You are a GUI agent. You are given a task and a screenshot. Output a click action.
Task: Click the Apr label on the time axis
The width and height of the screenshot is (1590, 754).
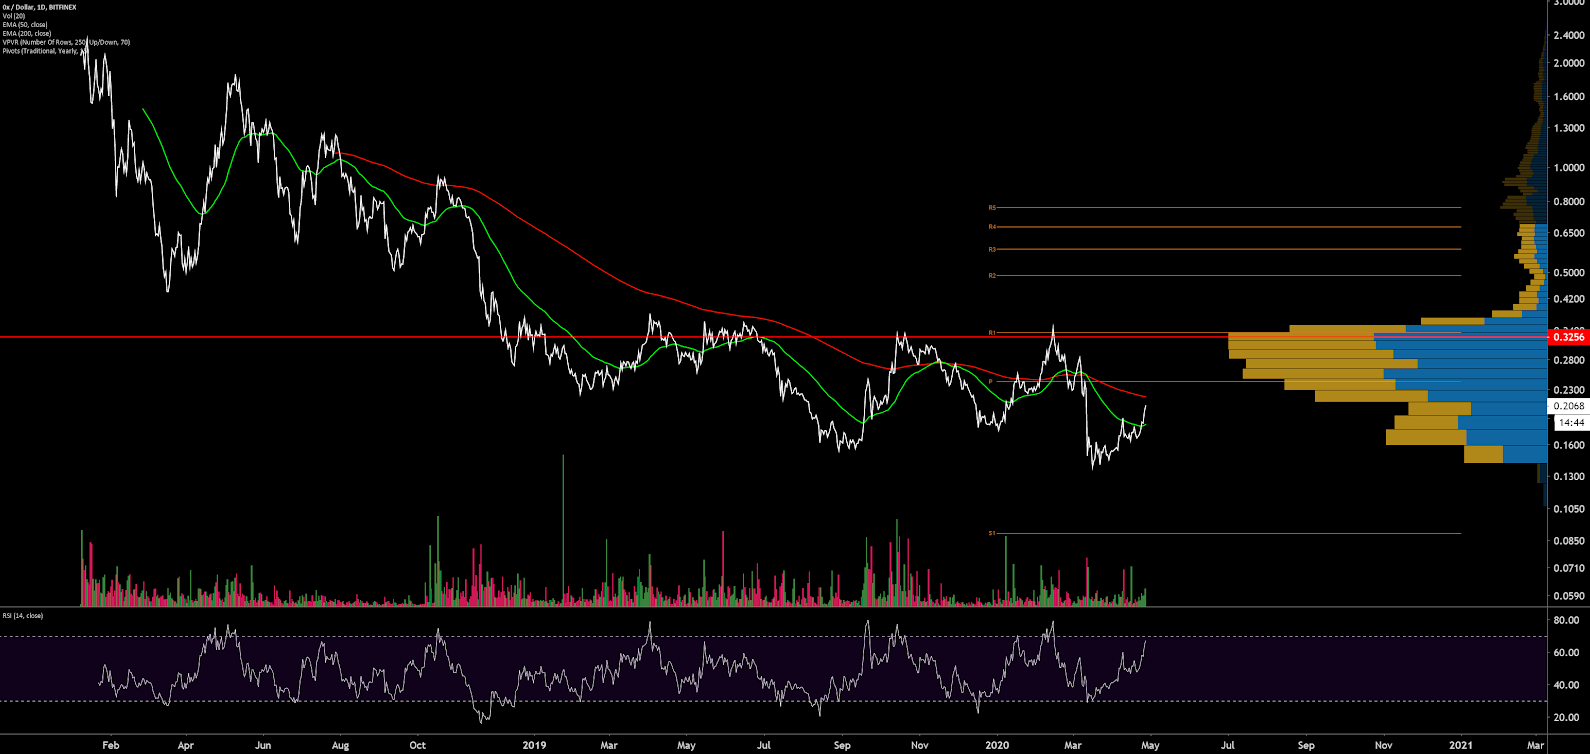tap(185, 745)
